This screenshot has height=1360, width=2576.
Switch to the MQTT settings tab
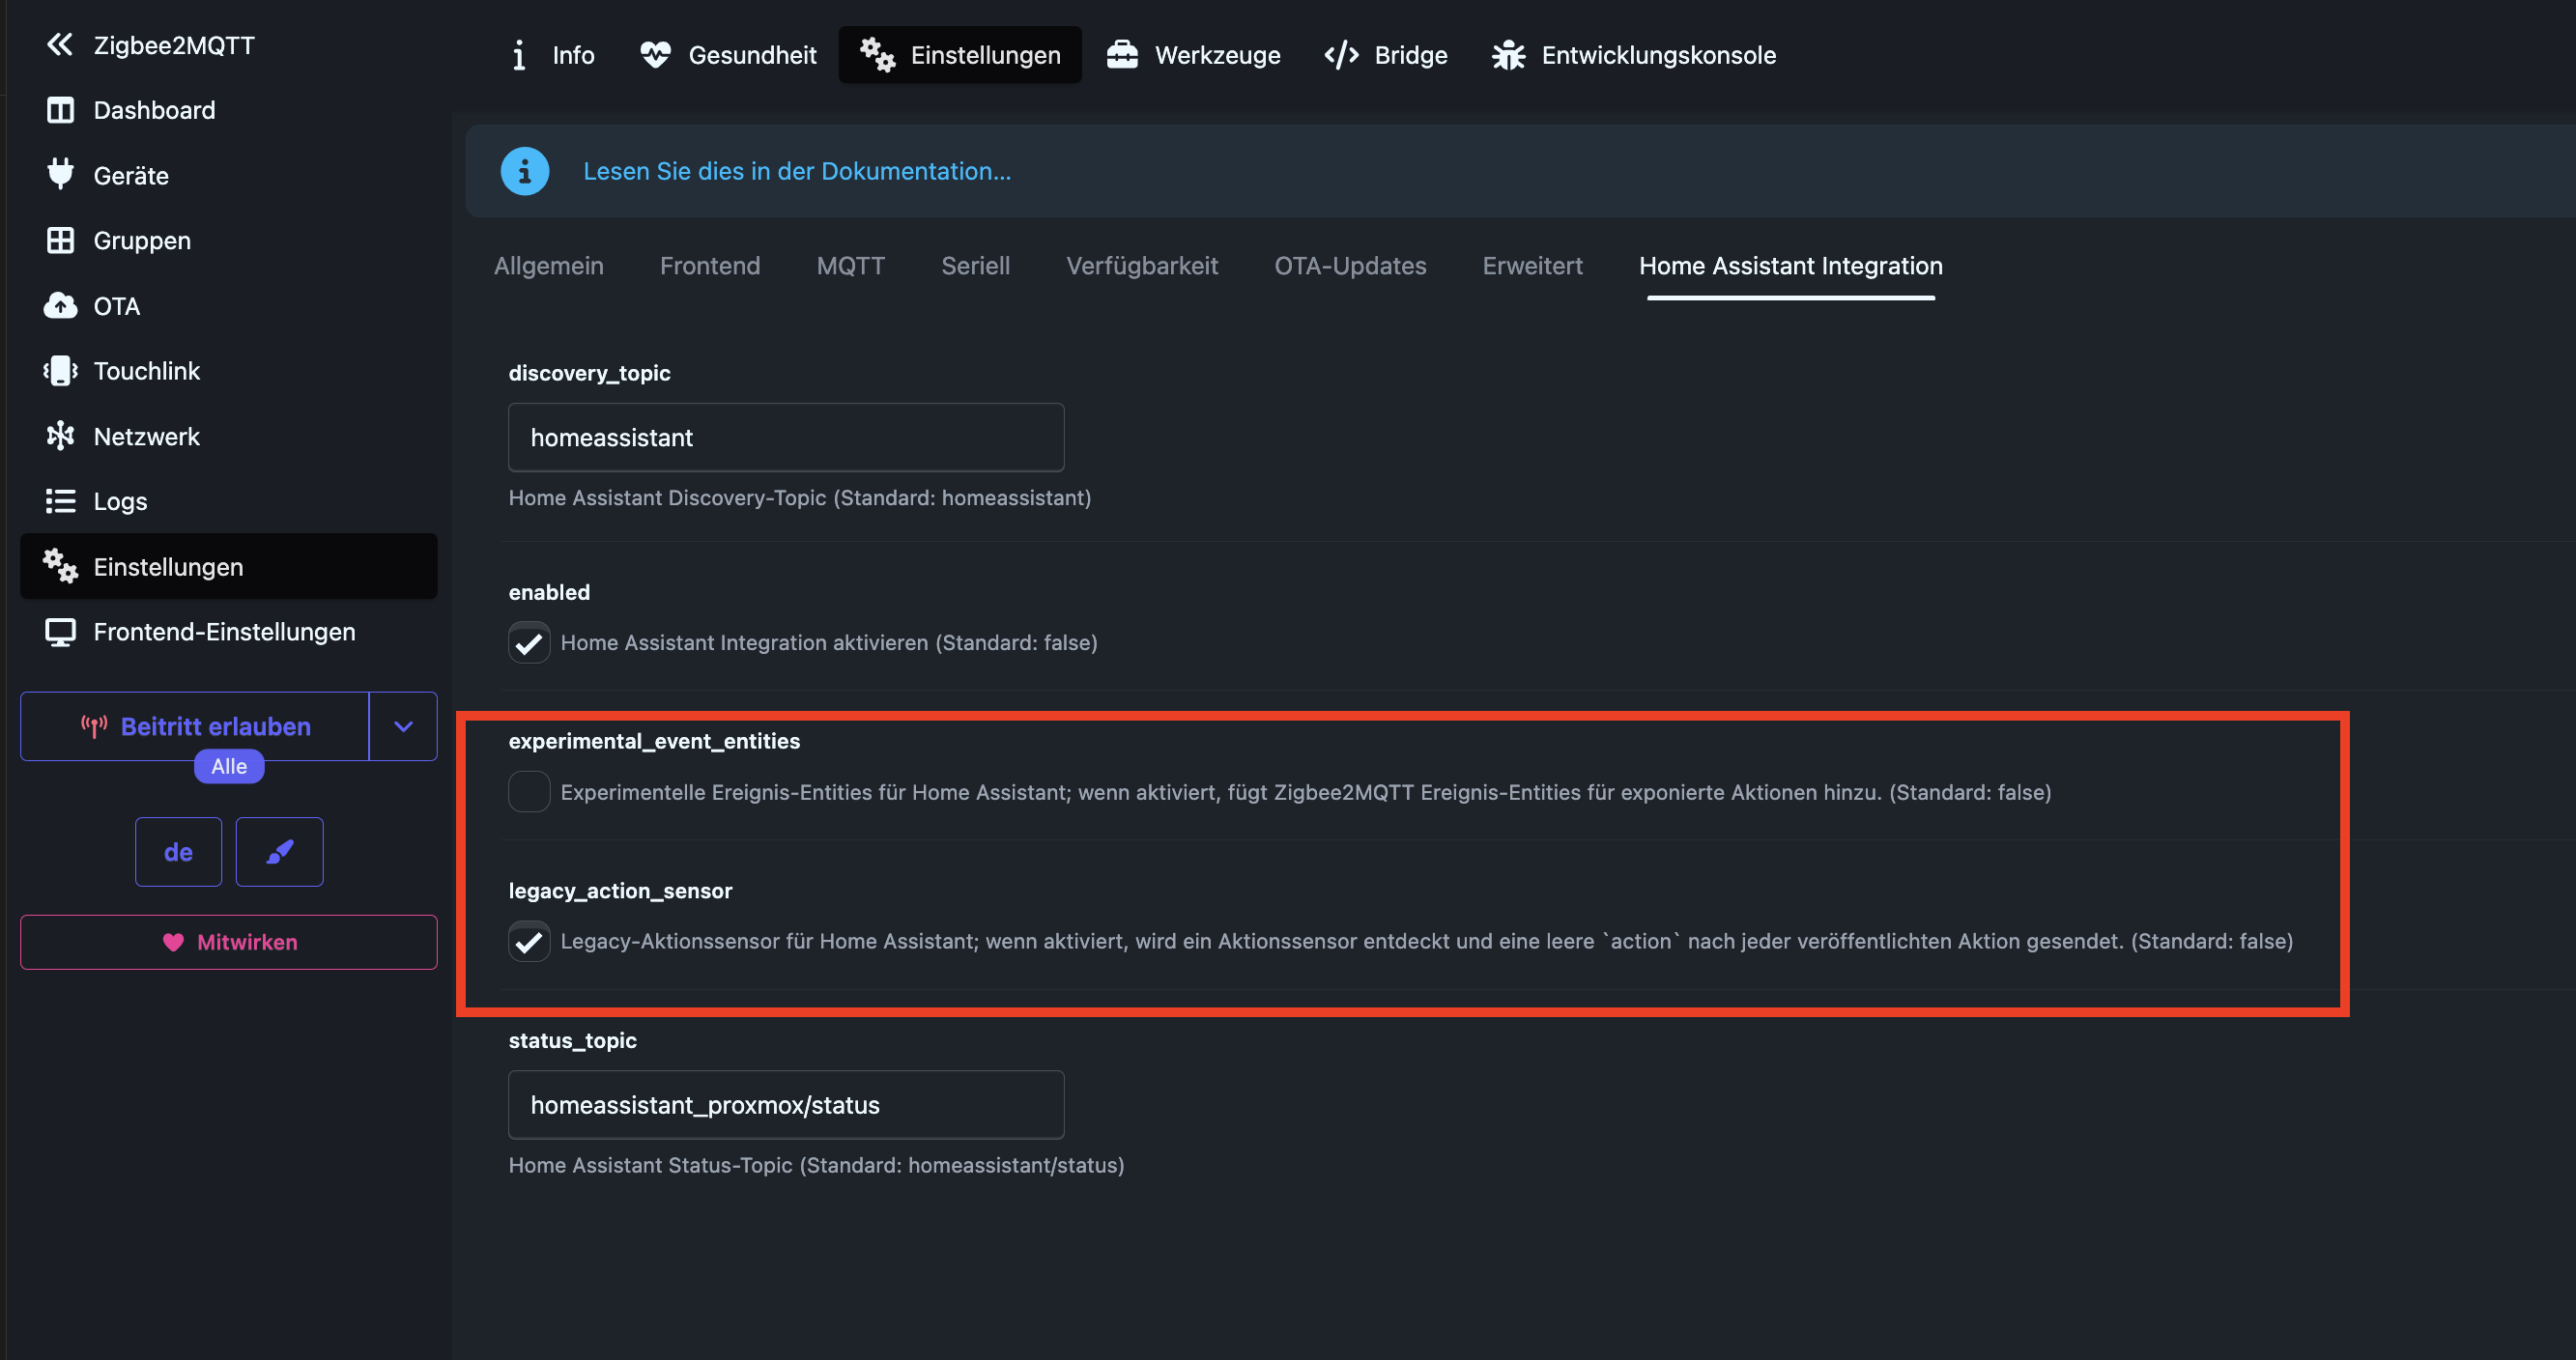click(x=850, y=266)
